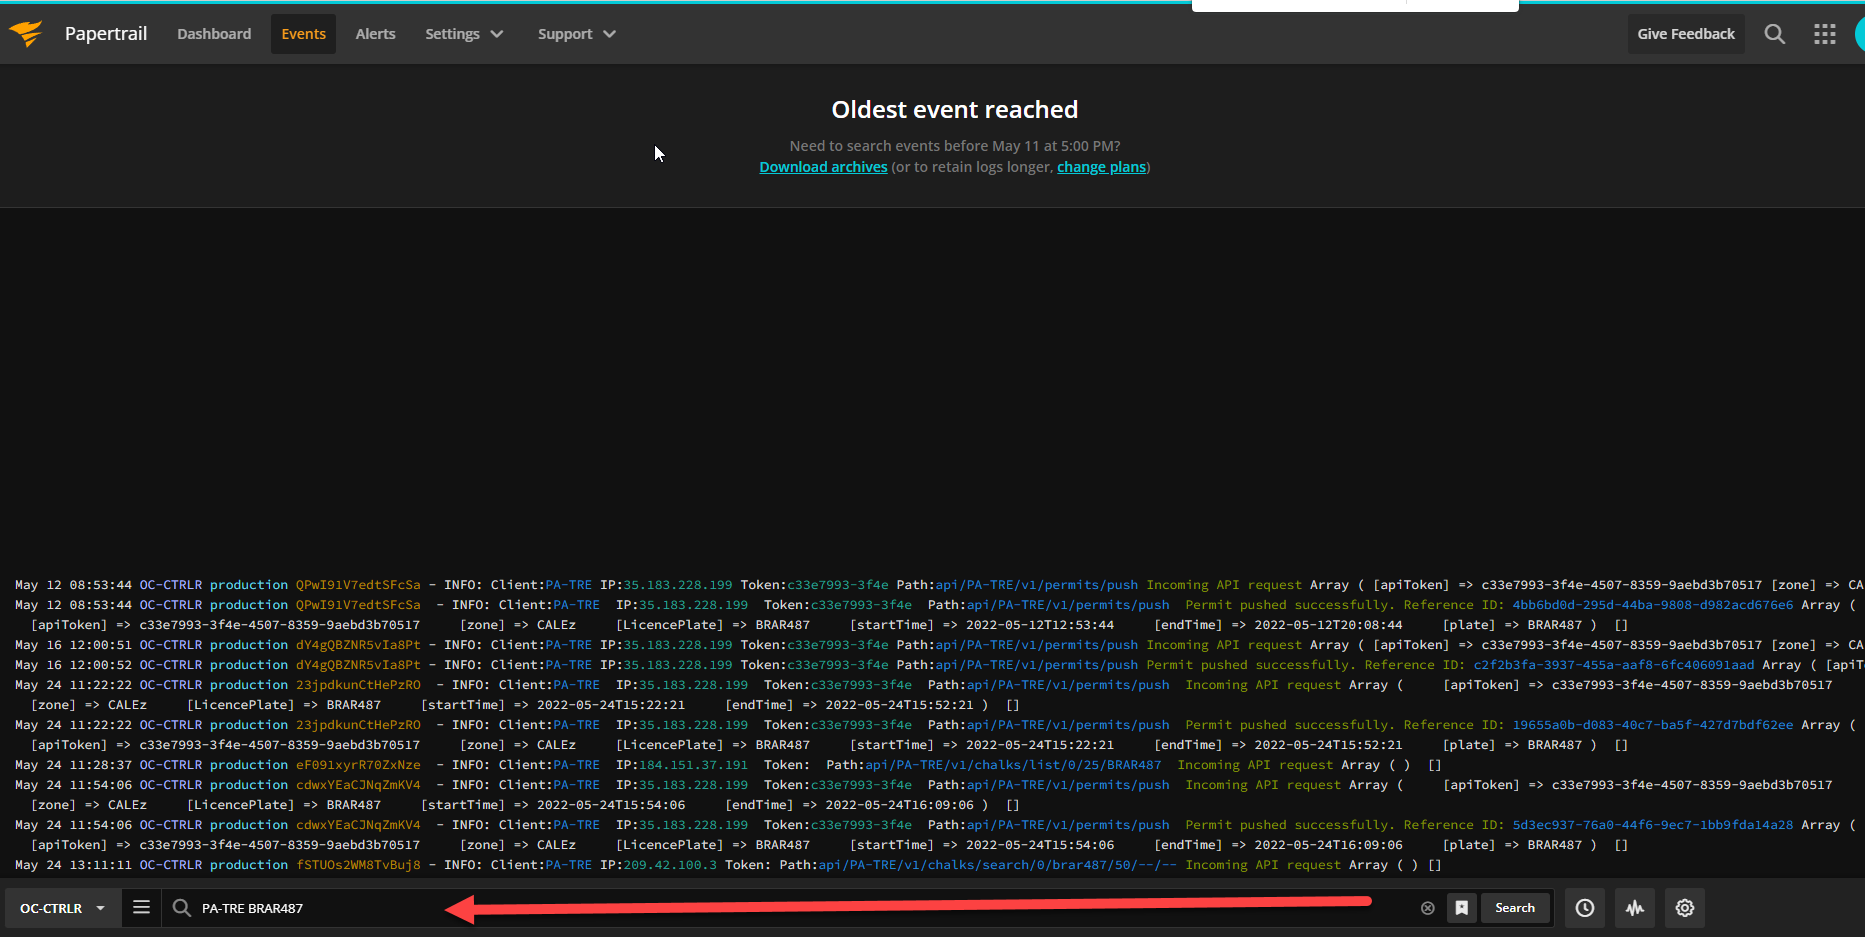Click the Give Feedback button
1865x937 pixels.
(x=1686, y=34)
